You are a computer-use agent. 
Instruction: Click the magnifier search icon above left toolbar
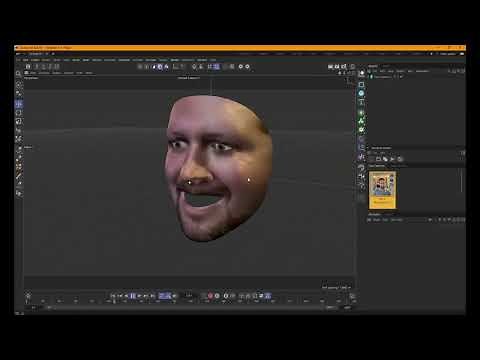point(18,73)
